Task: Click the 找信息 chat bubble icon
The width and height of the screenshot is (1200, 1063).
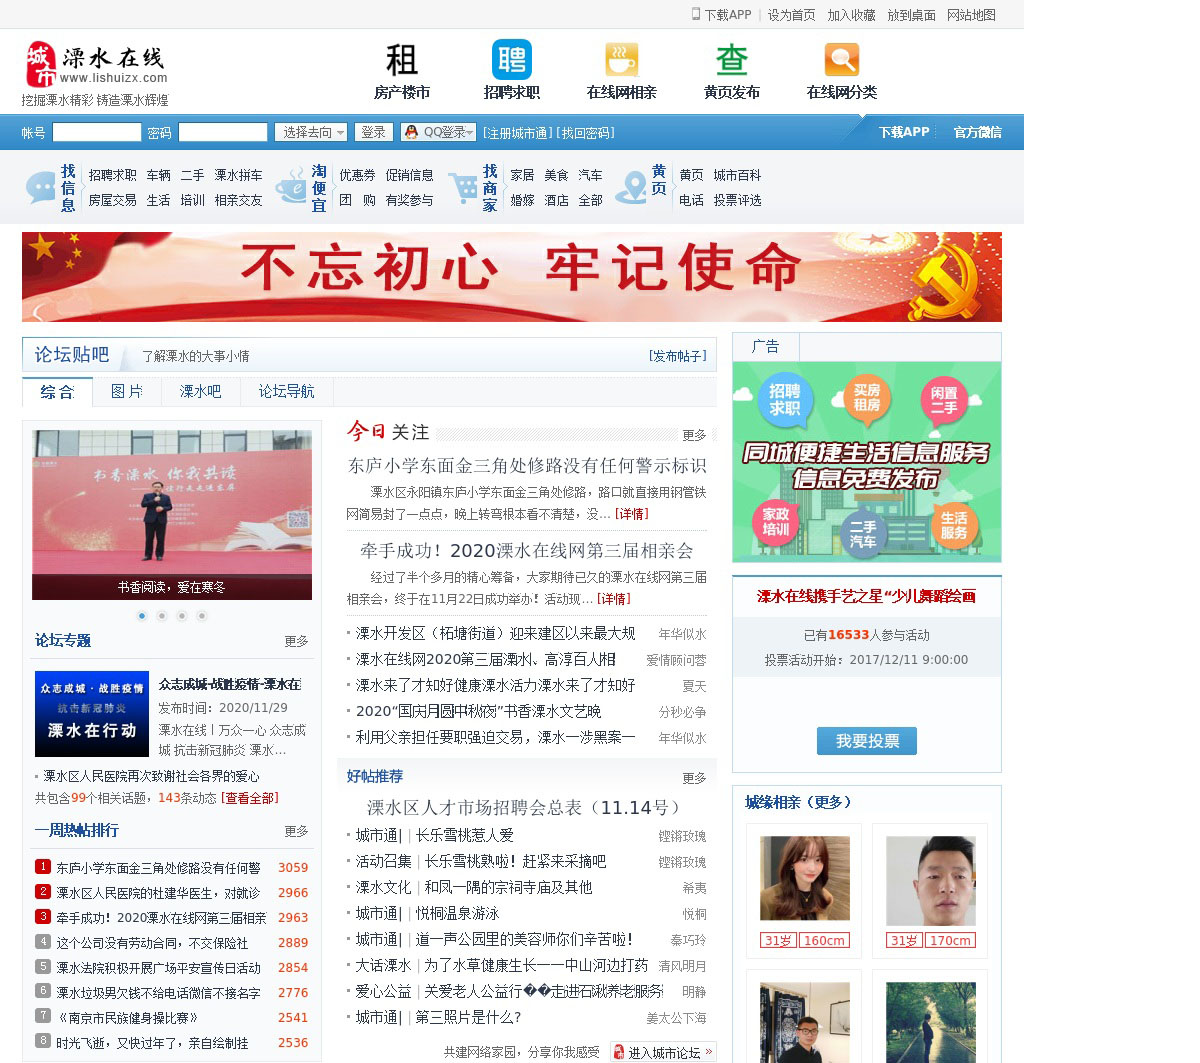Action: click(40, 187)
